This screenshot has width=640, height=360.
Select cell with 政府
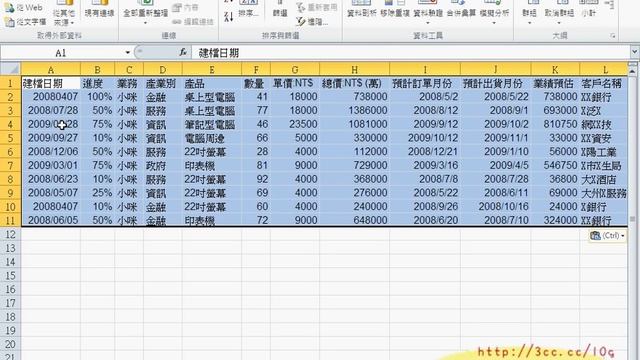163,165
